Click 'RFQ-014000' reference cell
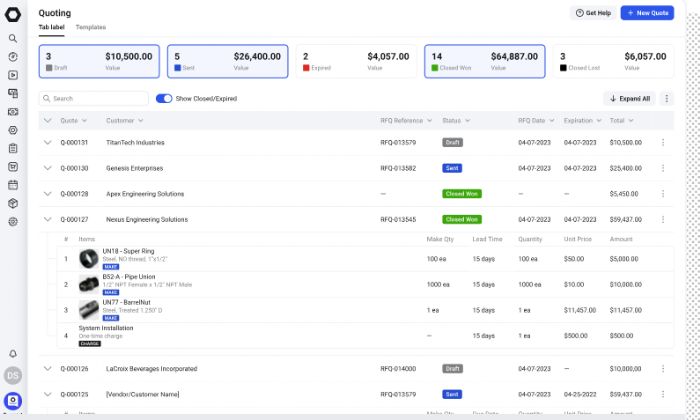This screenshot has width=700, height=420. pos(398,369)
